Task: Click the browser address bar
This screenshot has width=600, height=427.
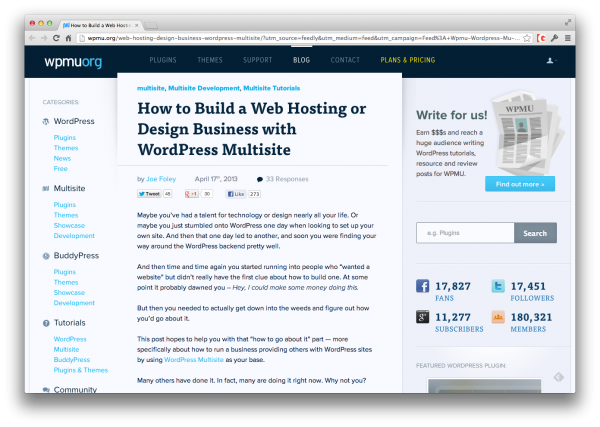Action: 304,38
